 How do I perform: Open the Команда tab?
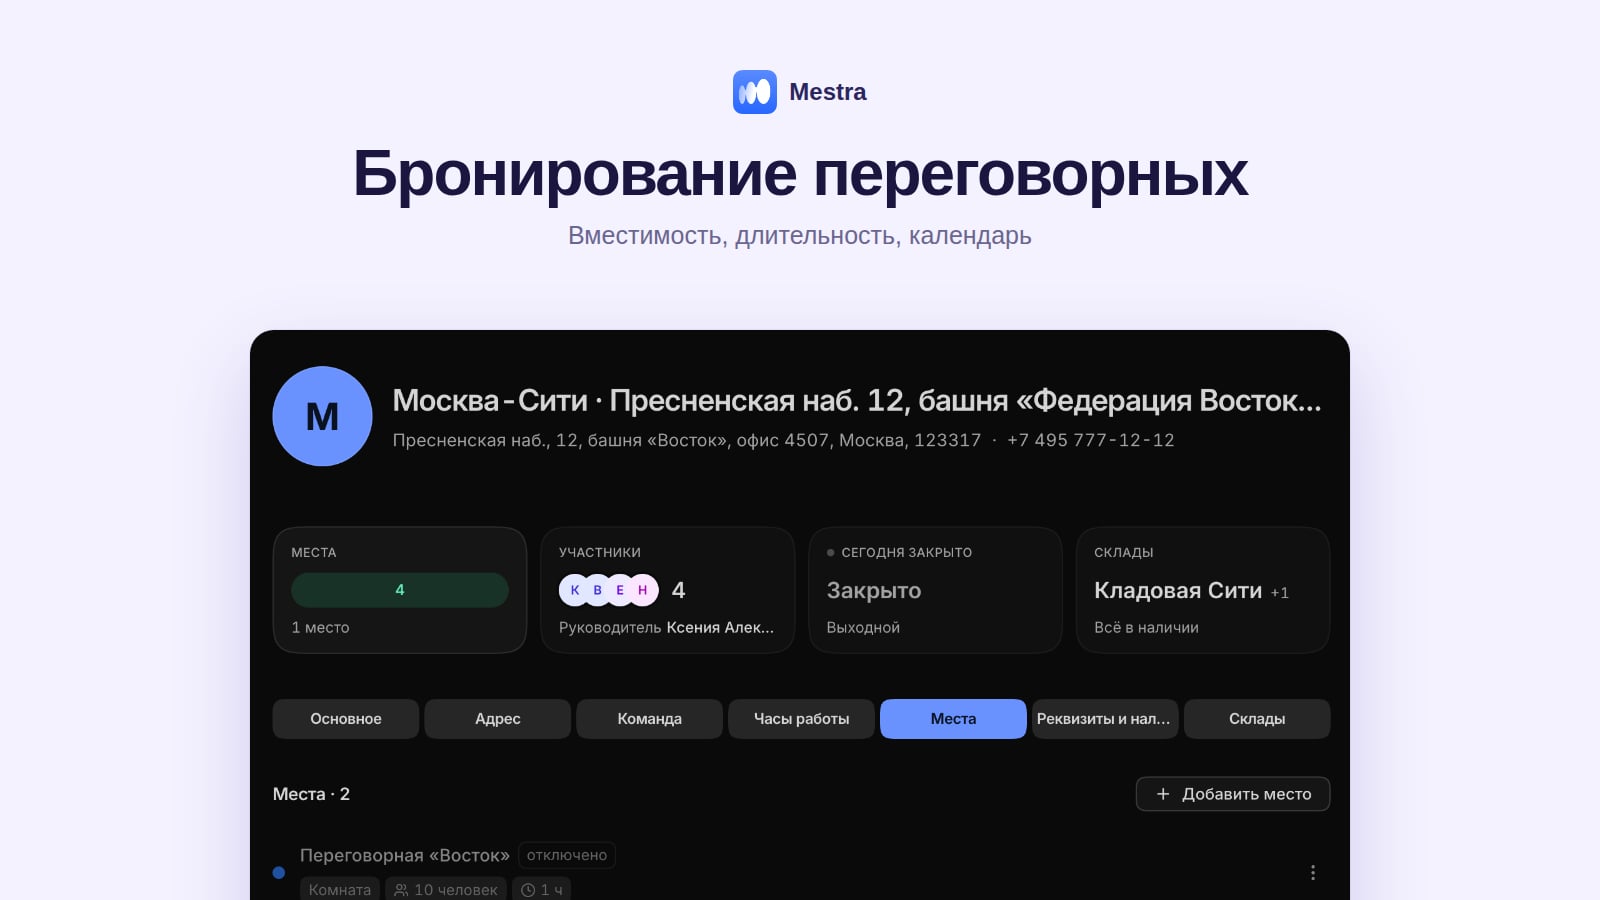click(650, 719)
